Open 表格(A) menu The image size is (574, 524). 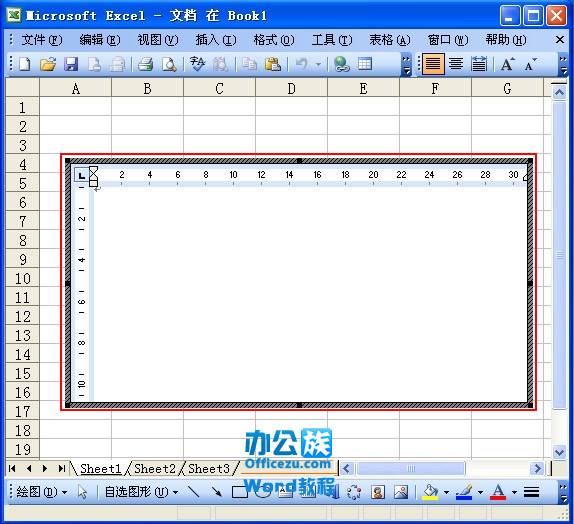(390, 40)
